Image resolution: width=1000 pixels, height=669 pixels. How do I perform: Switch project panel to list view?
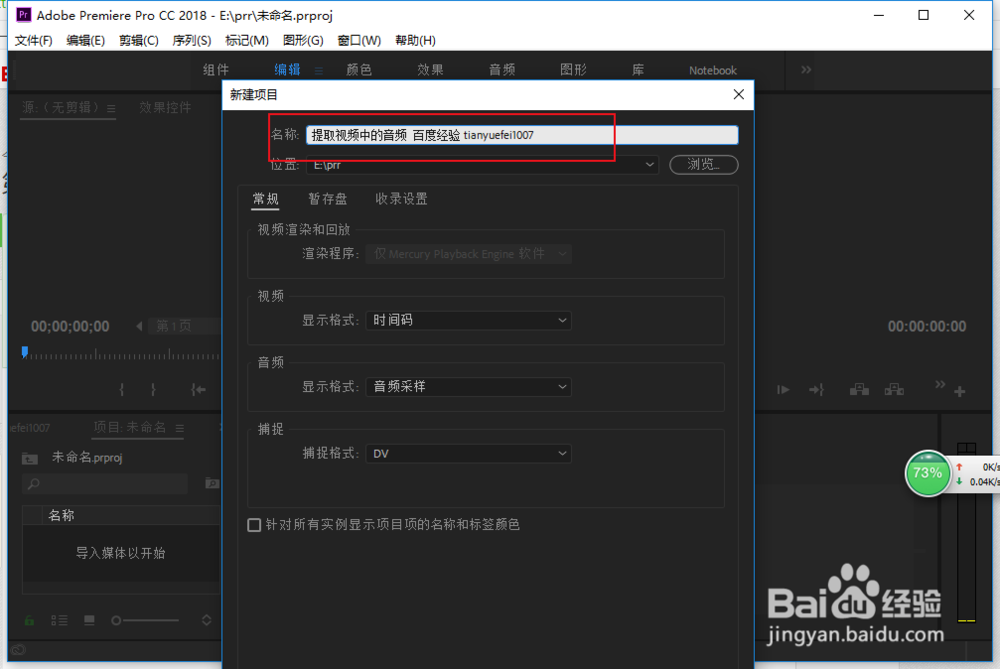pos(59,620)
